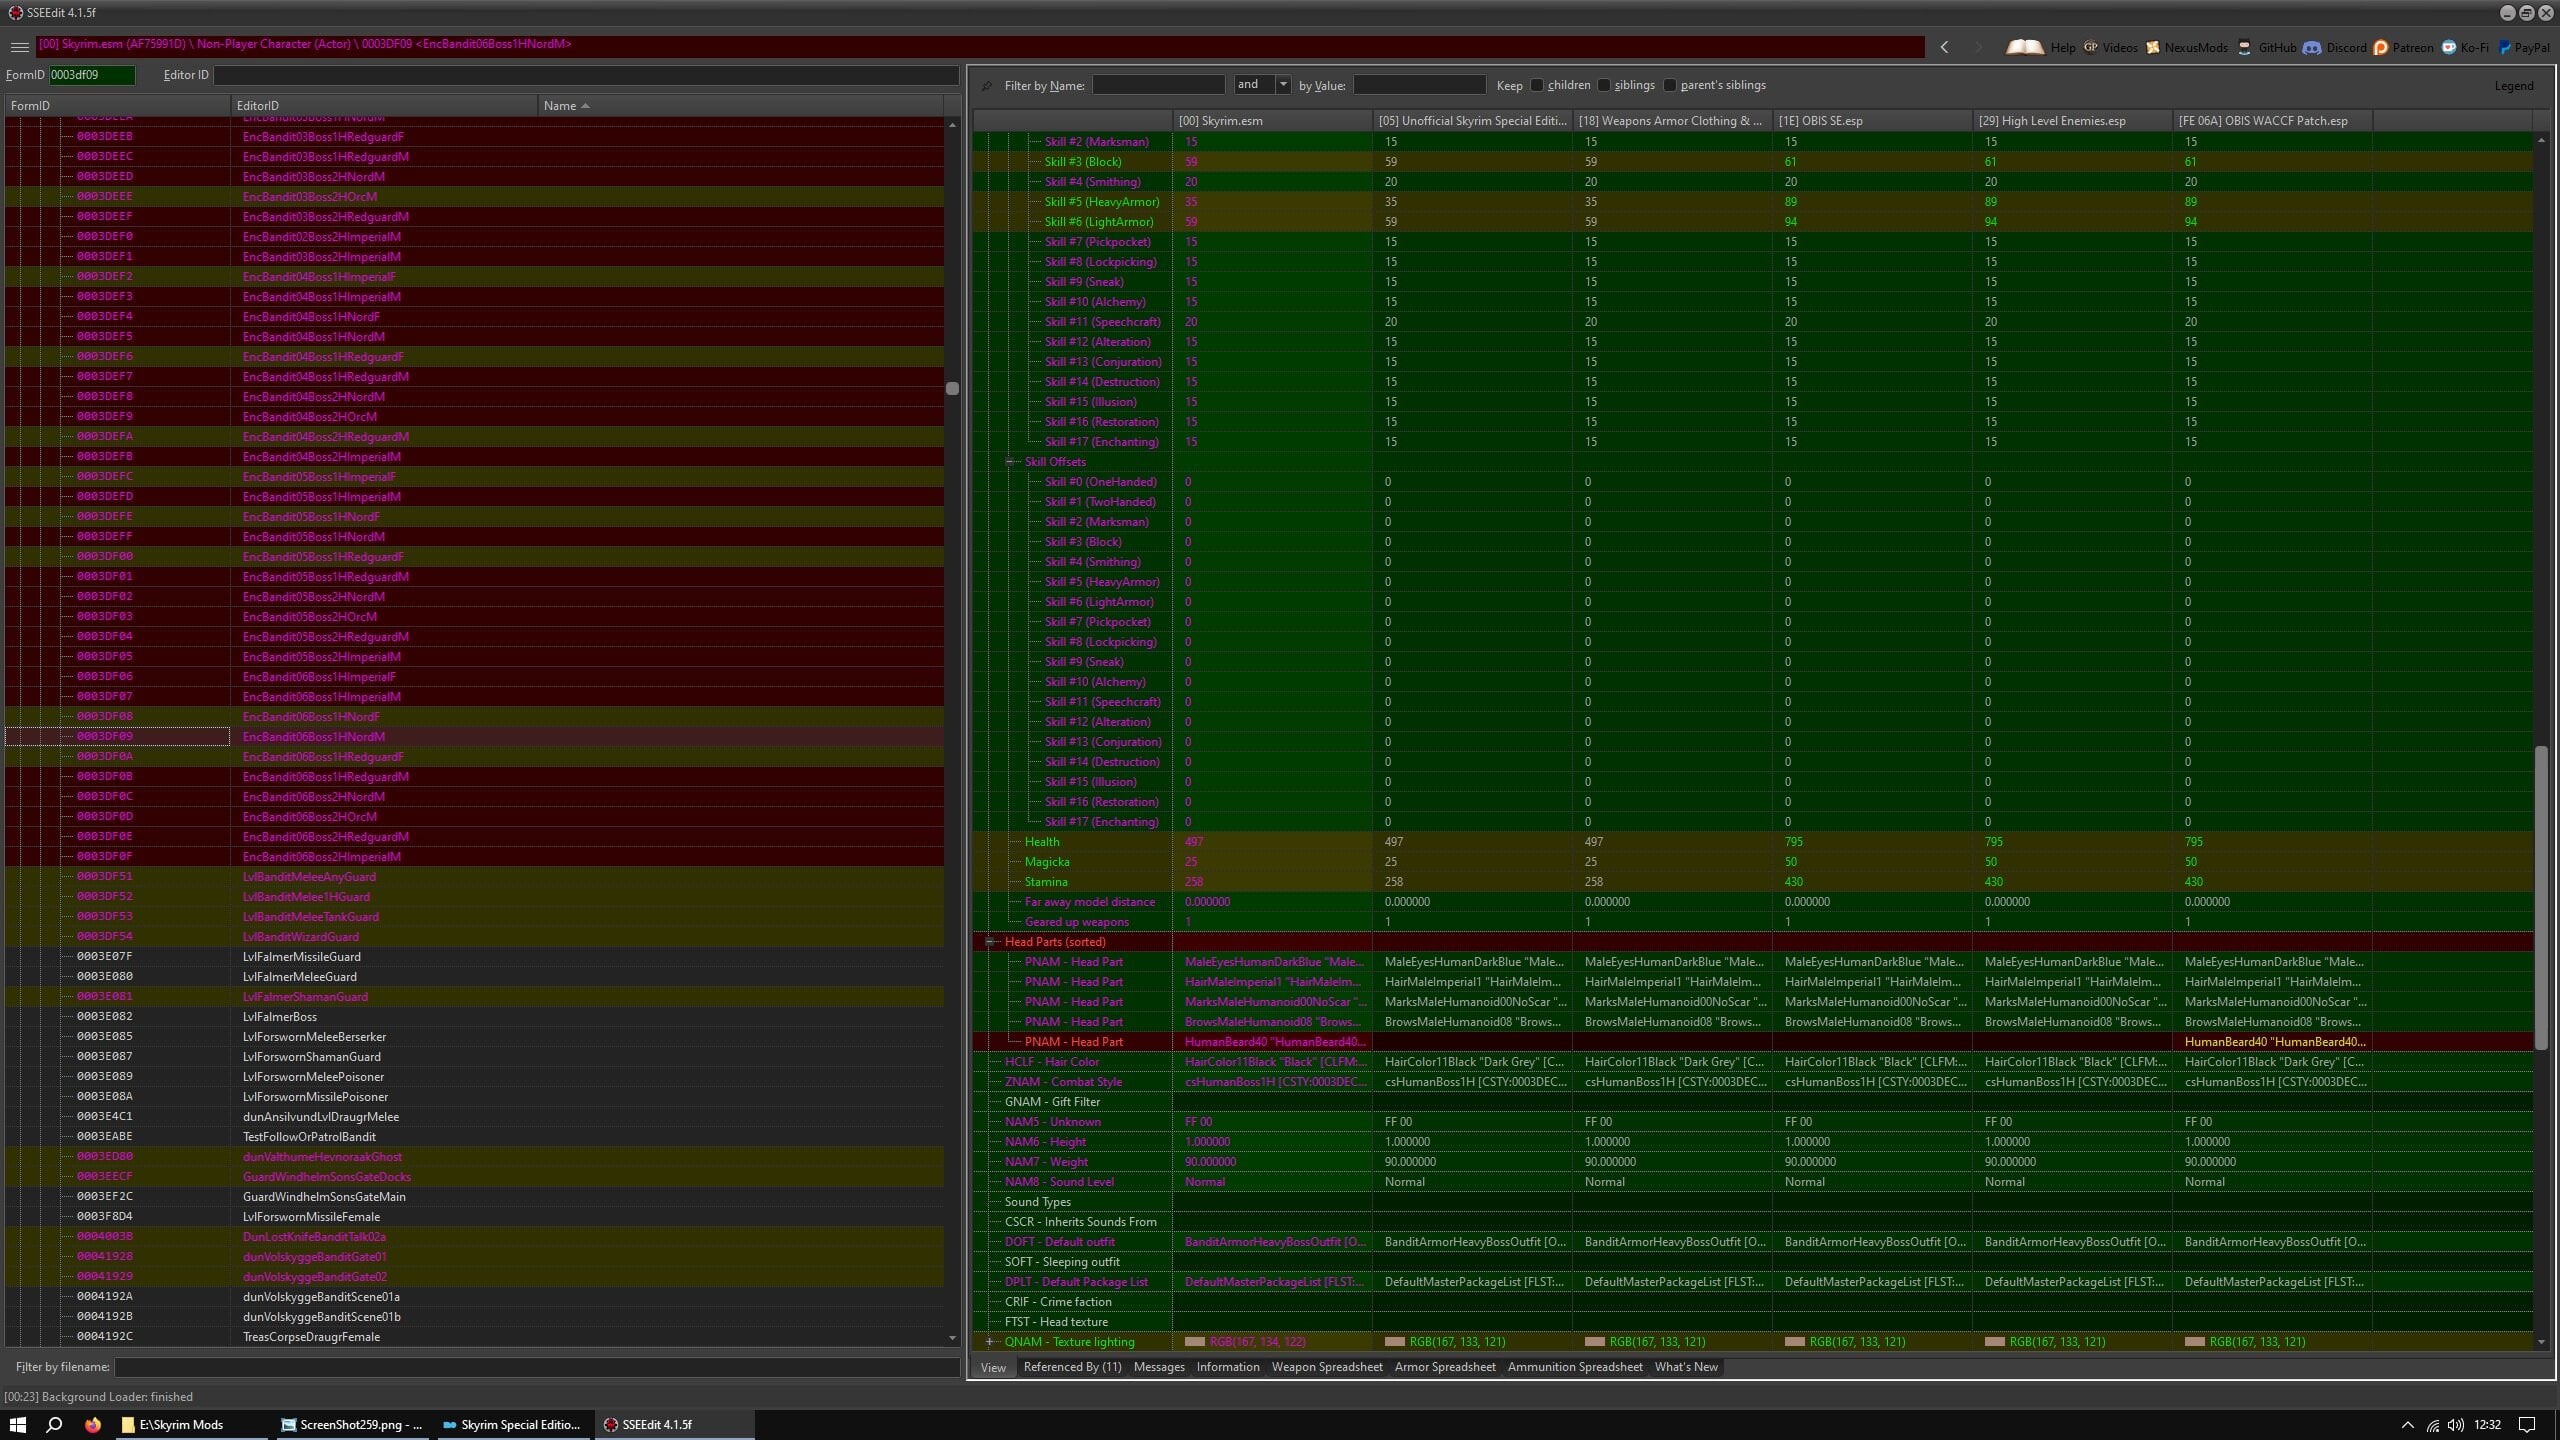Viewport: 2560px width, 1440px height.
Task: Open the hamburger menu icon
Action: coord(19,46)
